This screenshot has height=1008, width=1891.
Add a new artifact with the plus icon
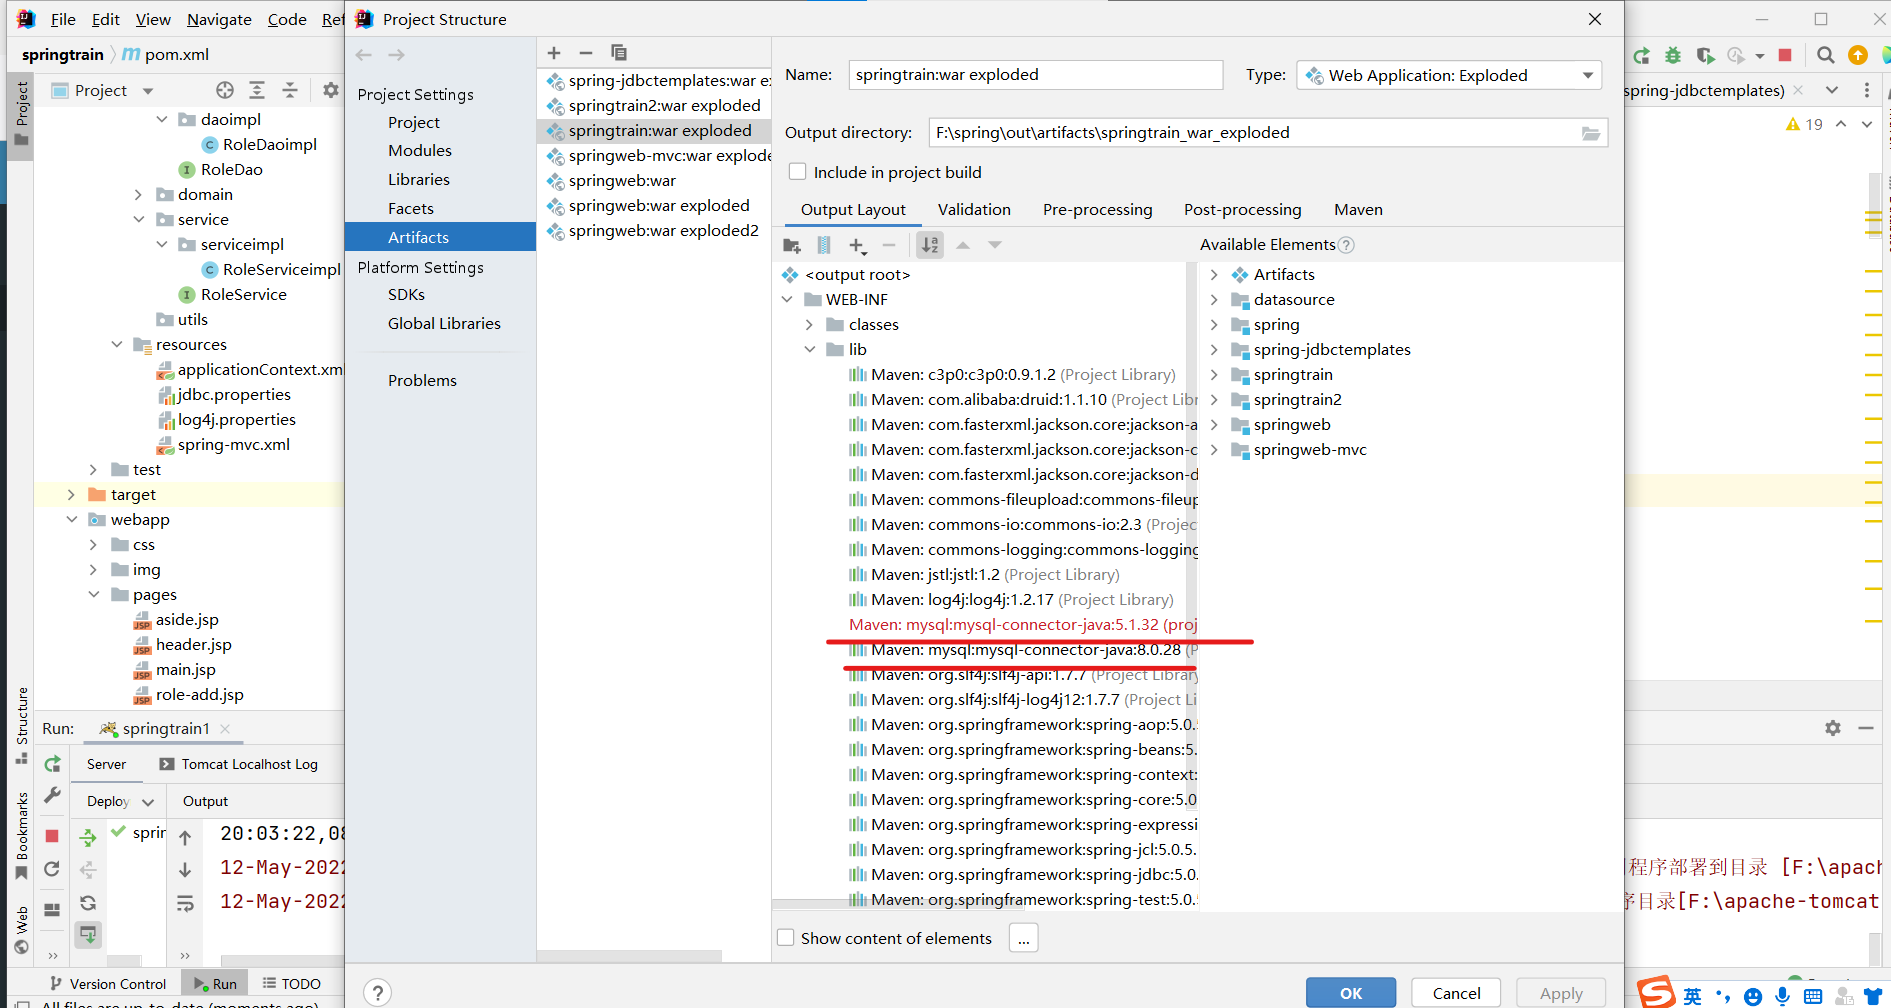coord(554,53)
